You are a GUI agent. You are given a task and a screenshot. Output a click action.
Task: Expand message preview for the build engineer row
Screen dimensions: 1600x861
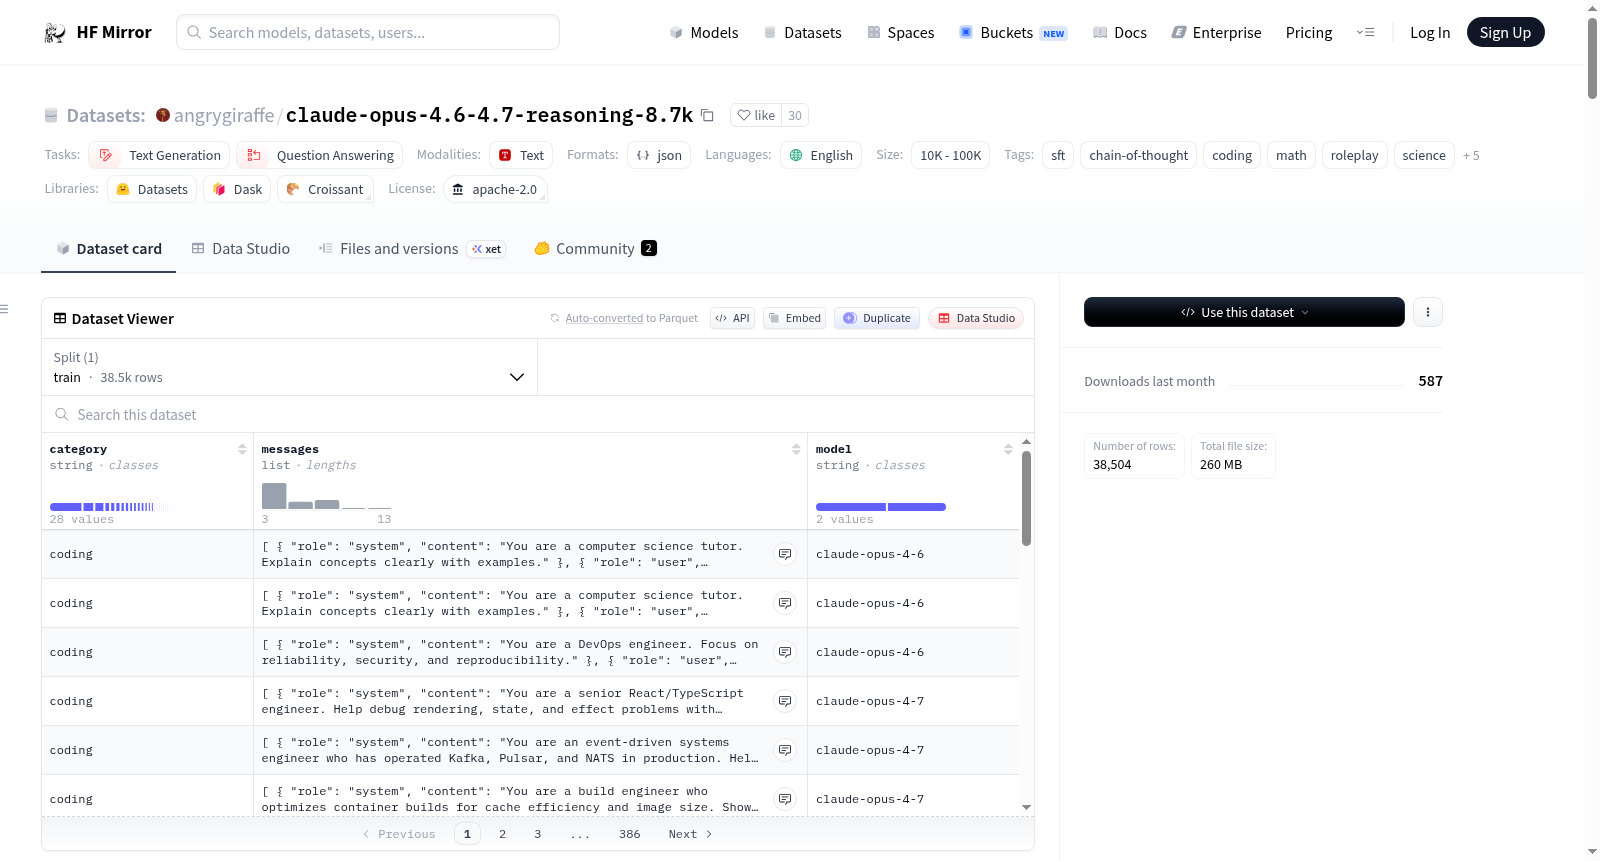785,799
